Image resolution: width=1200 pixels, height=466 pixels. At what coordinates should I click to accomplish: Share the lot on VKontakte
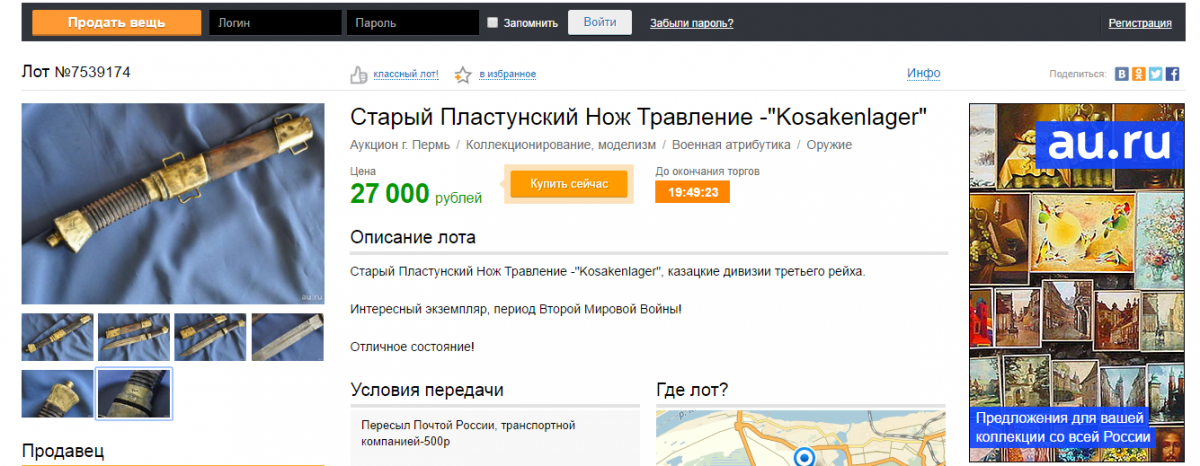click(x=1122, y=74)
